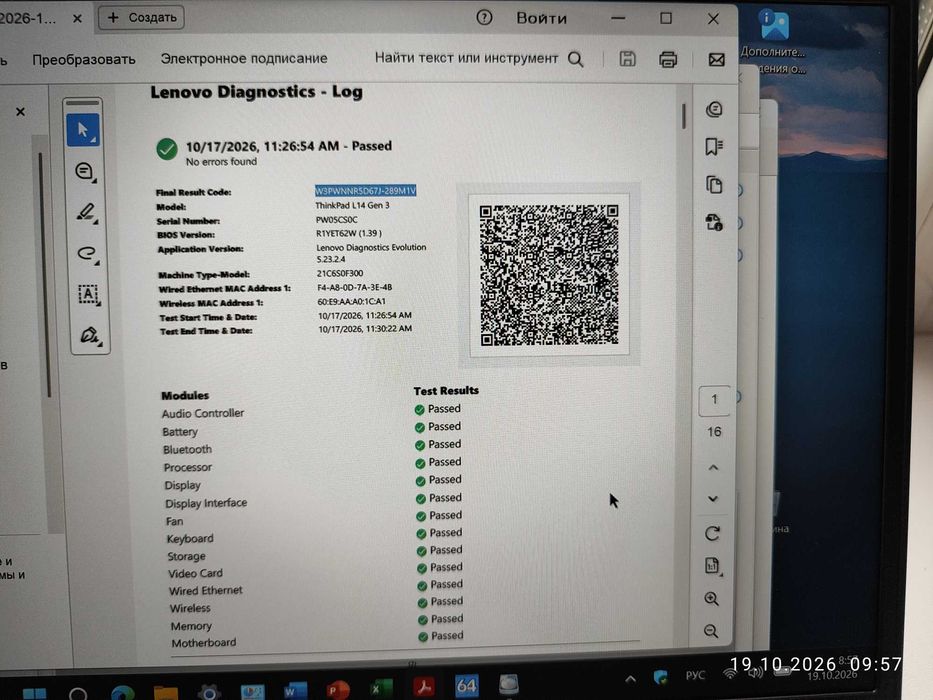The width and height of the screenshot is (933, 700).
Task: Open the Help question mark icon
Action: 484,18
